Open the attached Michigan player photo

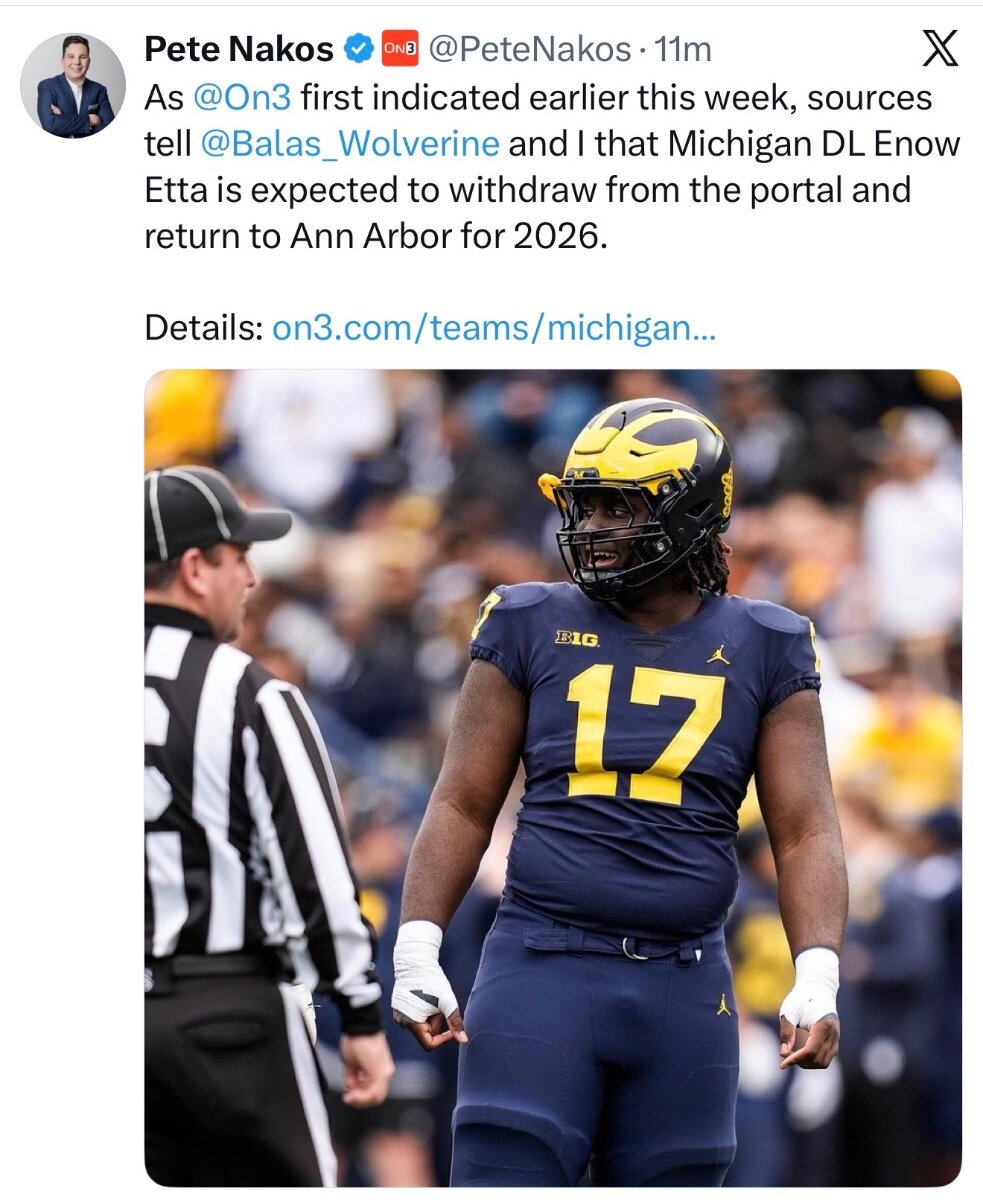[x=553, y=778]
